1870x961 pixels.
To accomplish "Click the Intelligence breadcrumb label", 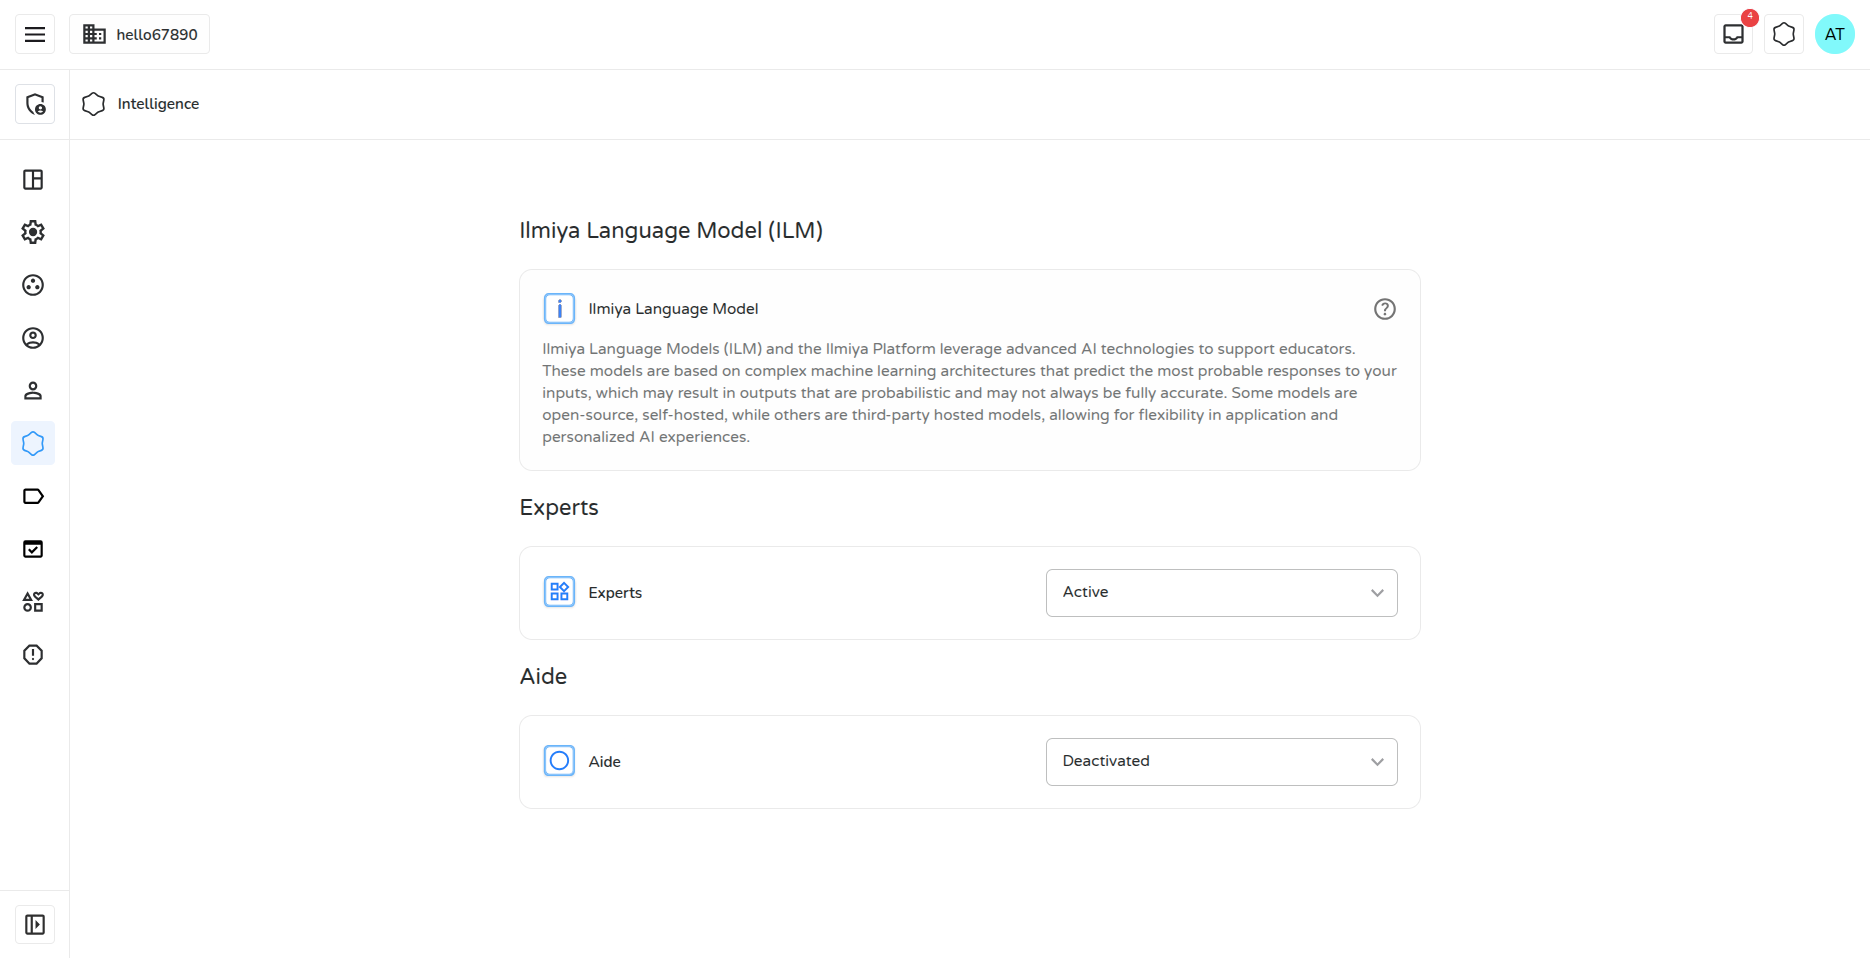I will tap(158, 104).
